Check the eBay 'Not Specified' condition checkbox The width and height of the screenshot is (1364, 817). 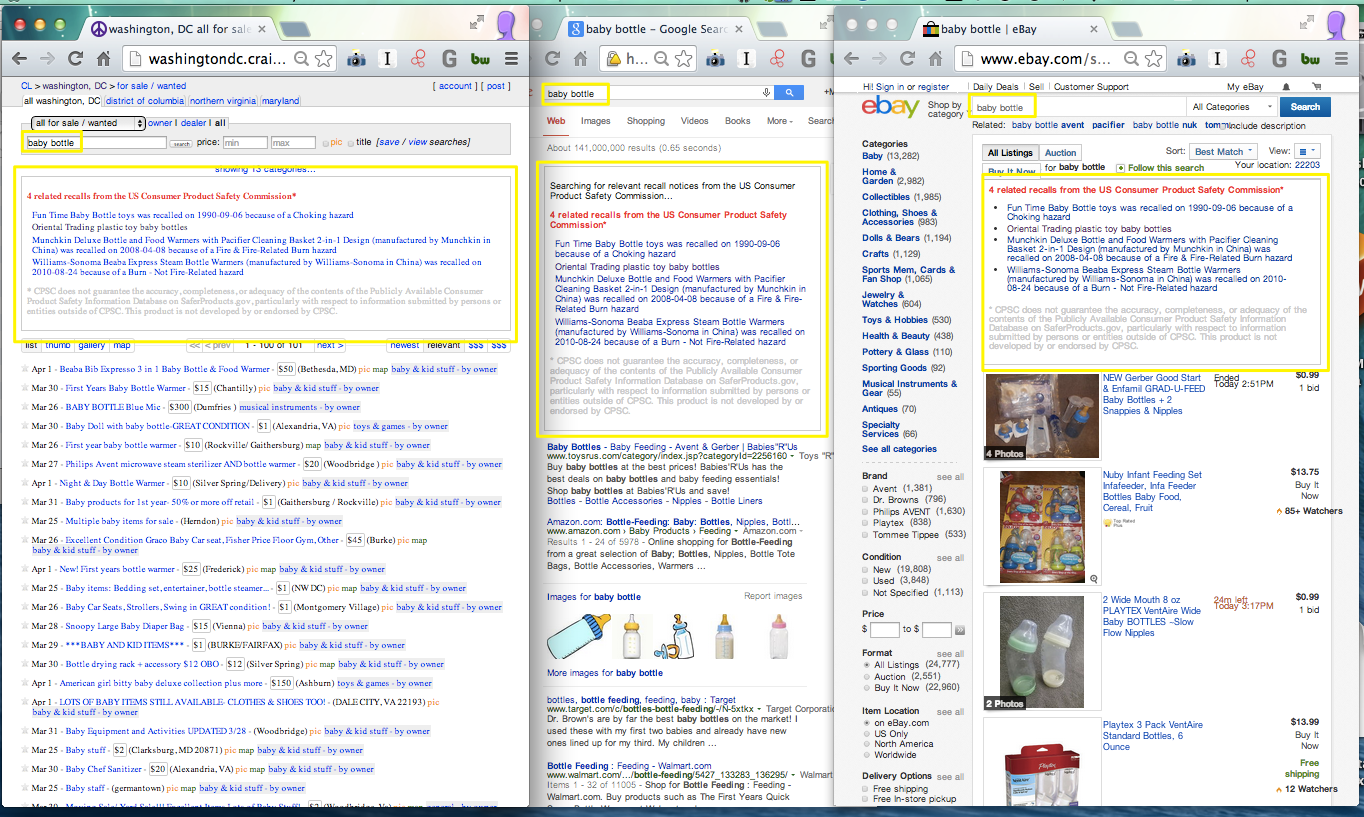pyautogui.click(x=866, y=593)
